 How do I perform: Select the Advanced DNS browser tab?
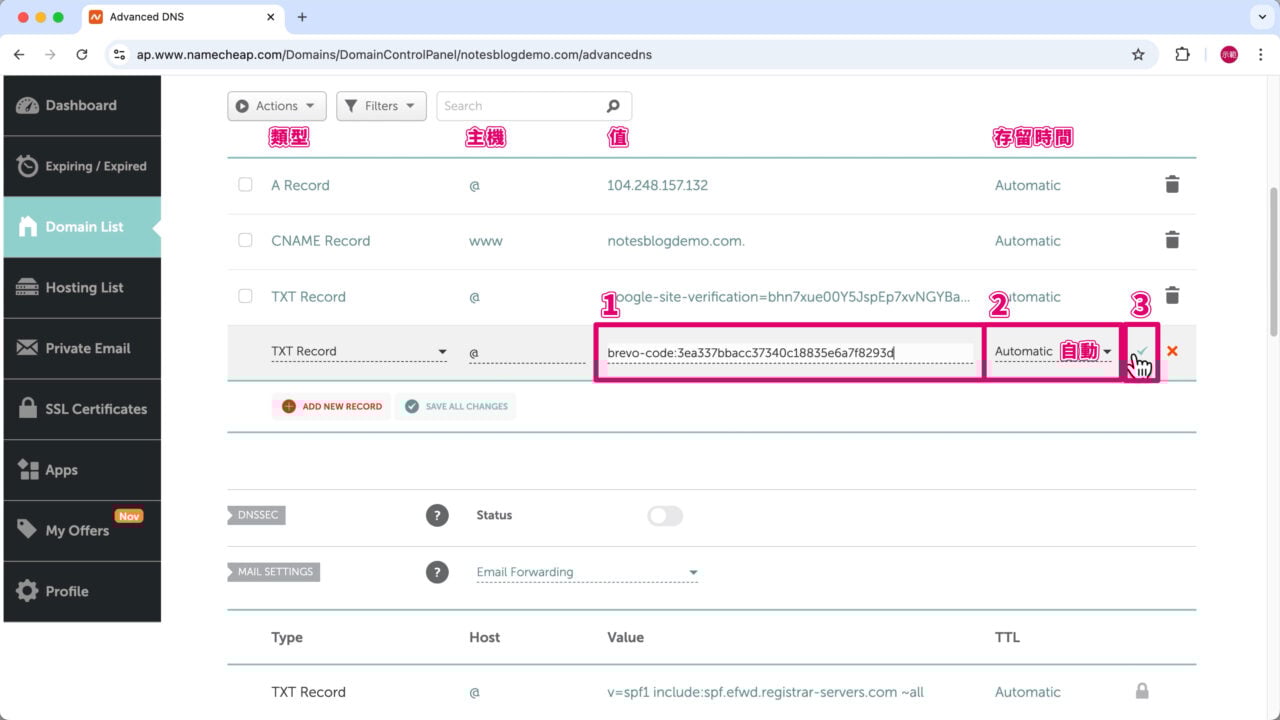[x=150, y=16]
